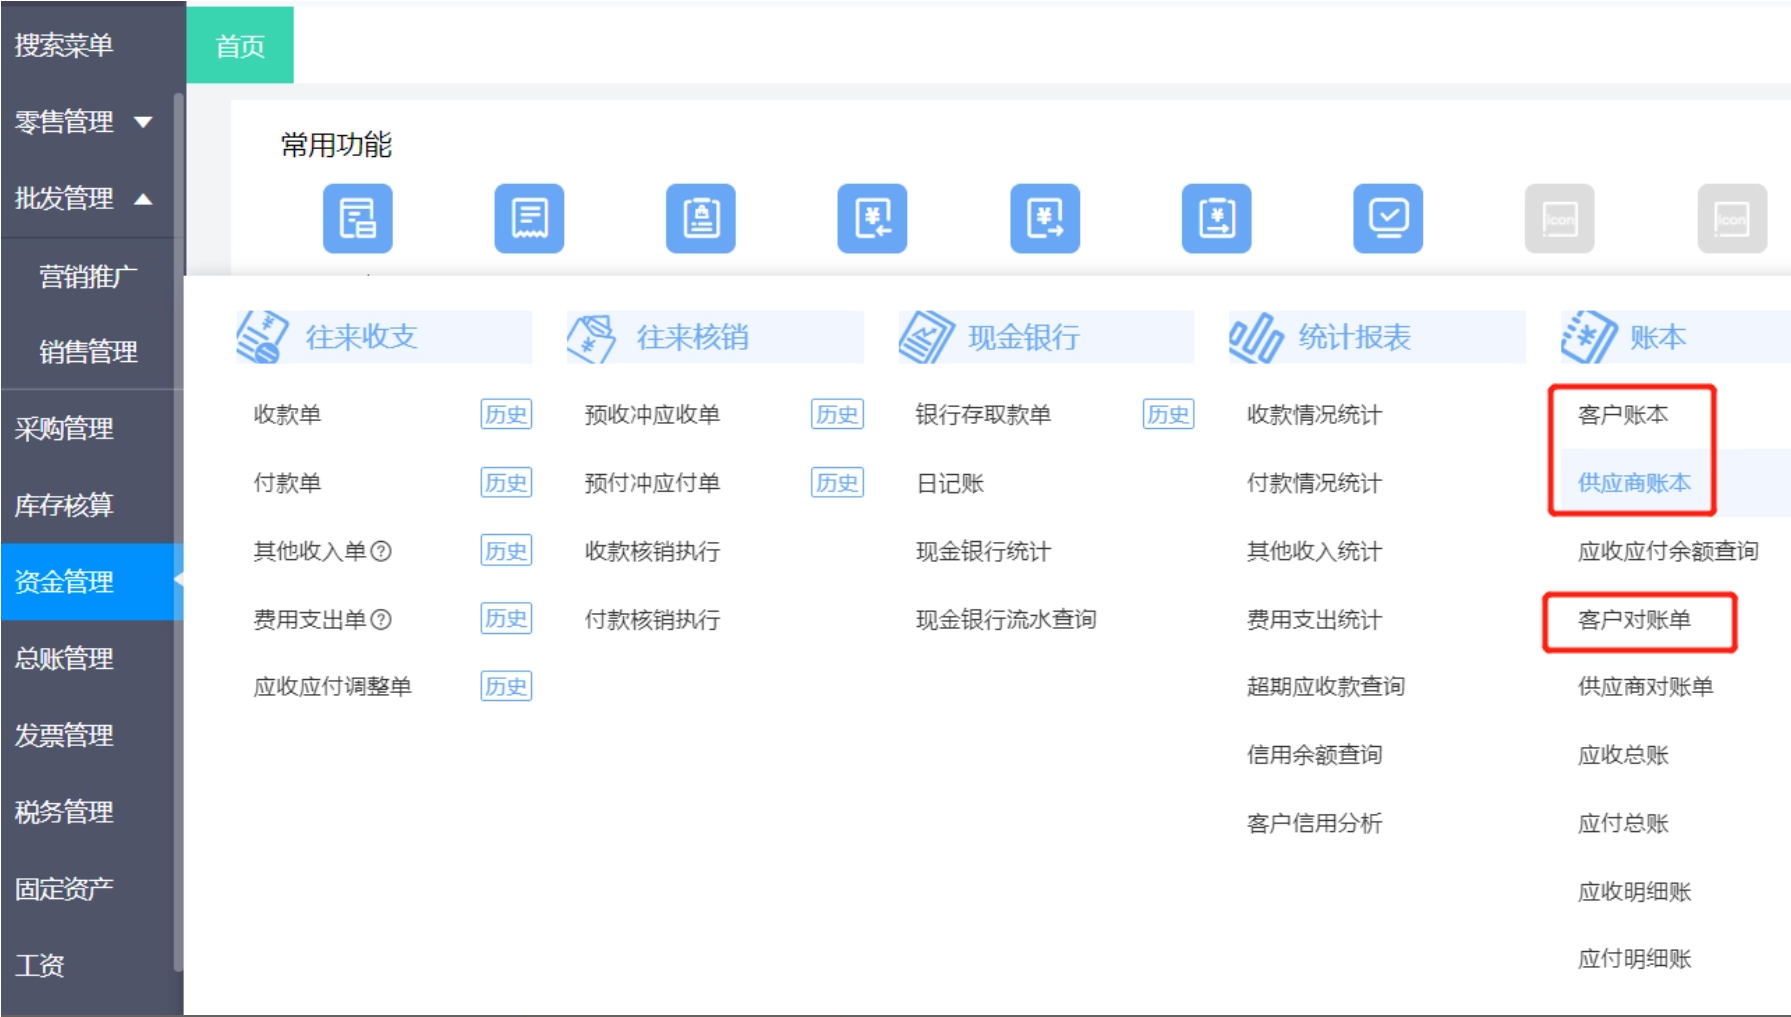Image resolution: width=1791 pixels, height=1017 pixels.
Task: Click the 现金银行 category icon
Action: click(925, 337)
